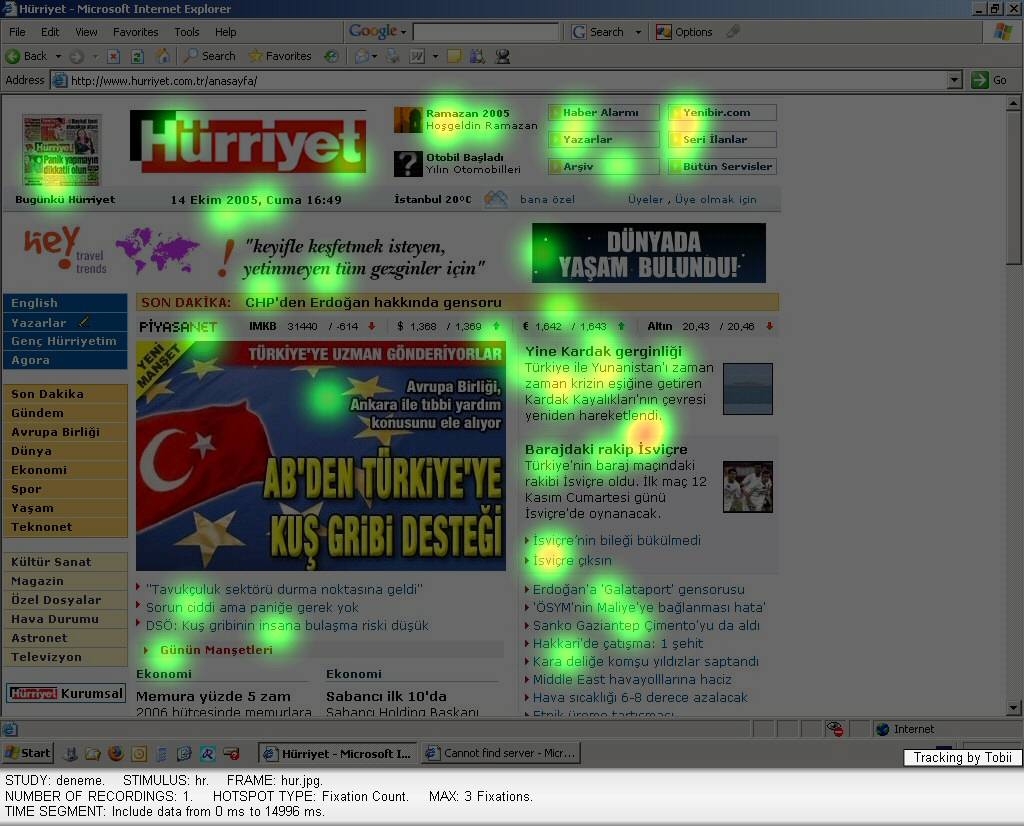Open the Help menu
The width and height of the screenshot is (1024, 826).
click(x=225, y=32)
